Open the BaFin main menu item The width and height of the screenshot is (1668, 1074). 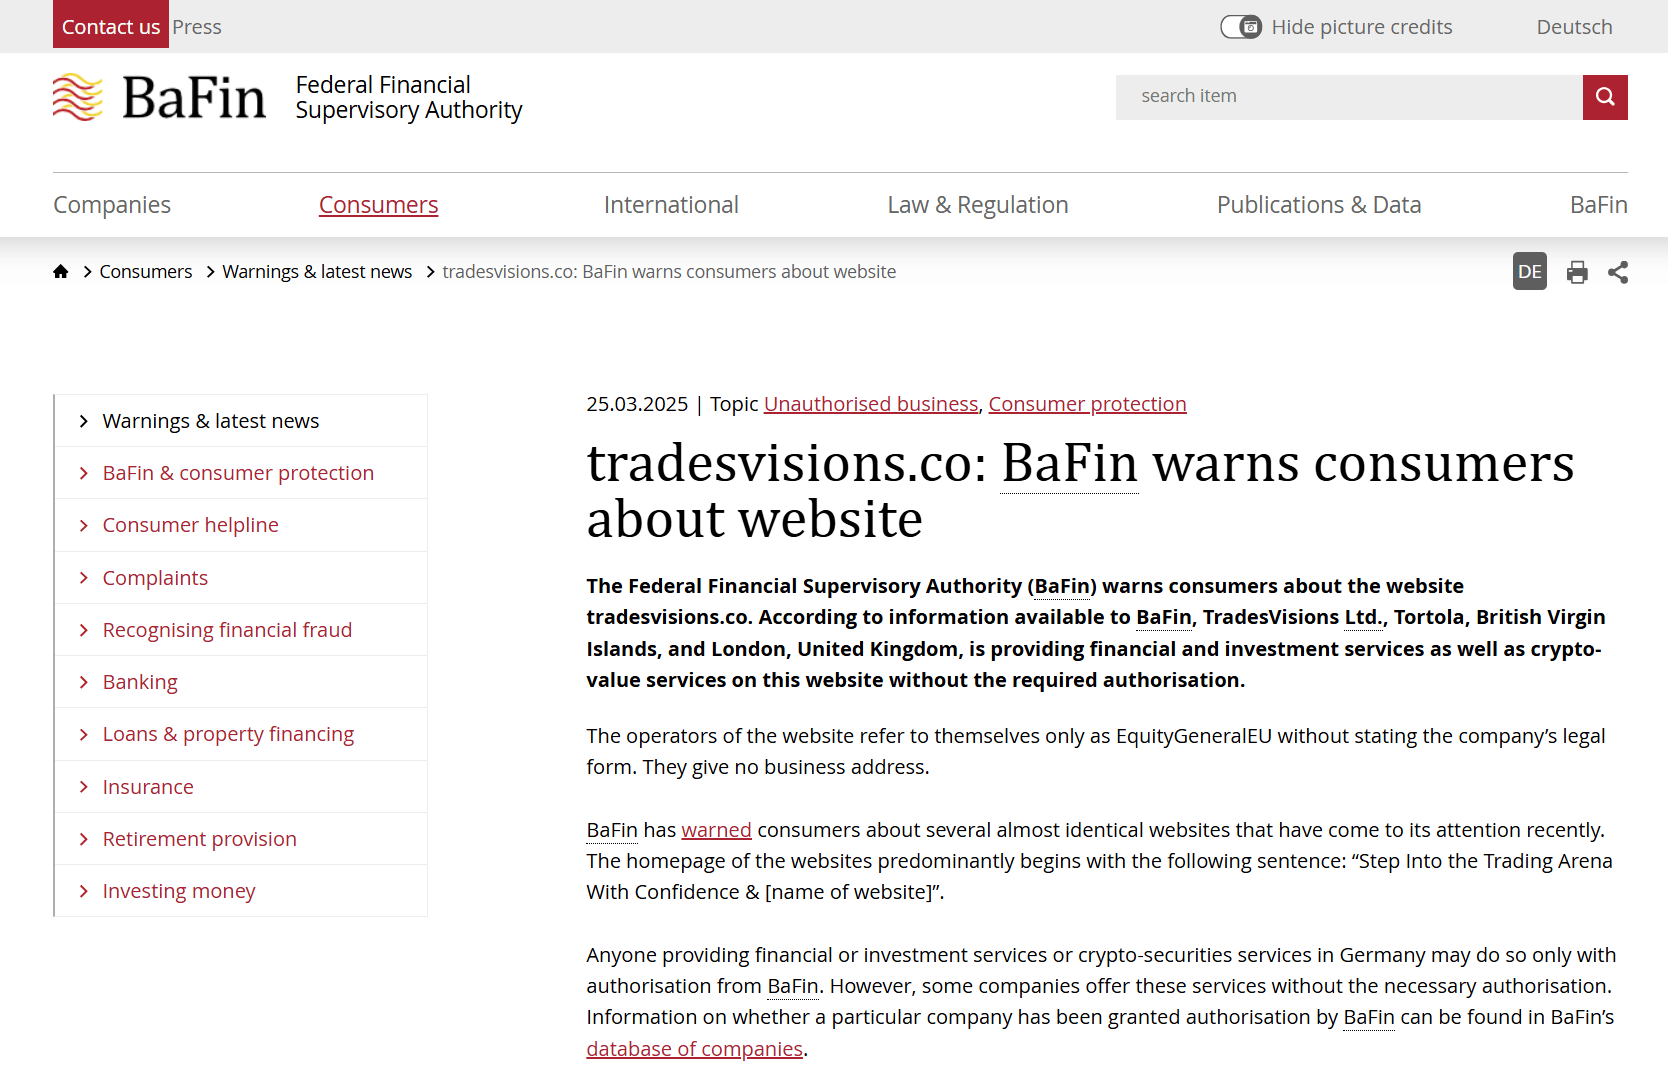(x=1599, y=205)
